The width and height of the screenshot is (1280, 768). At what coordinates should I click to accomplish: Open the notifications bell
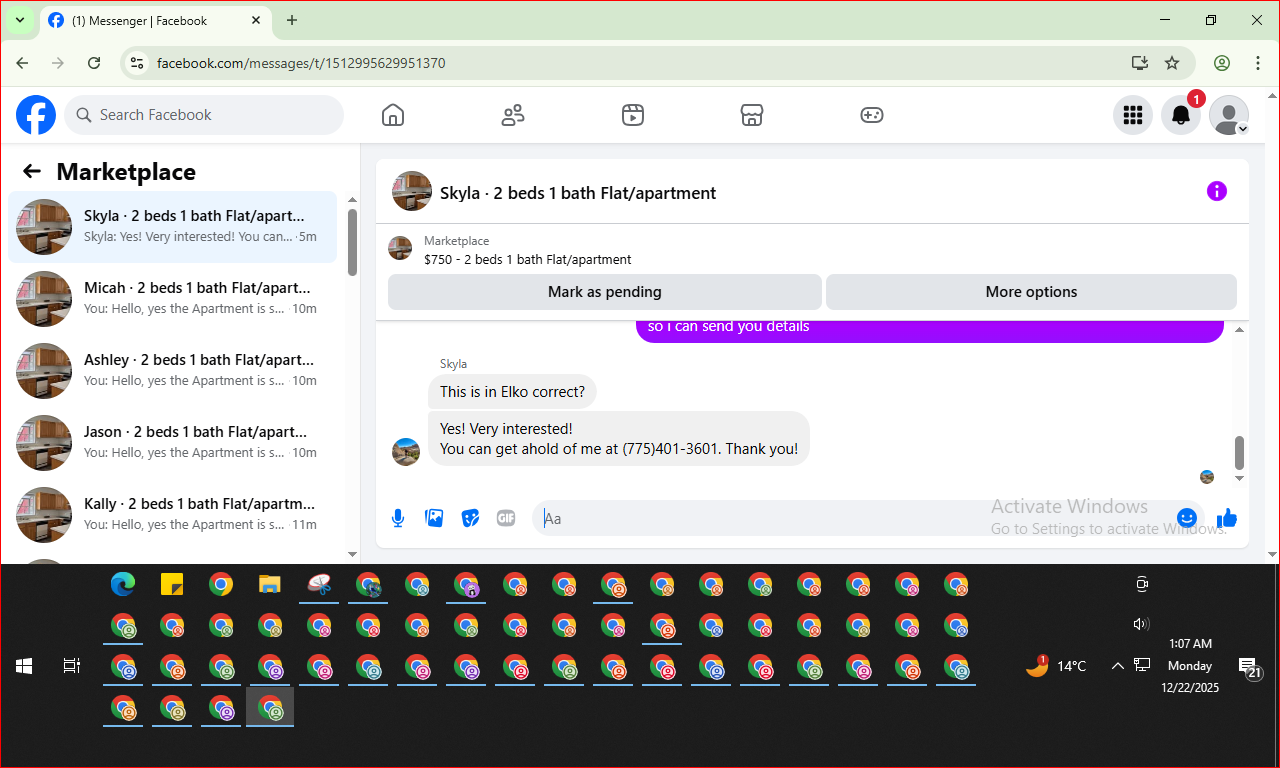(1181, 115)
